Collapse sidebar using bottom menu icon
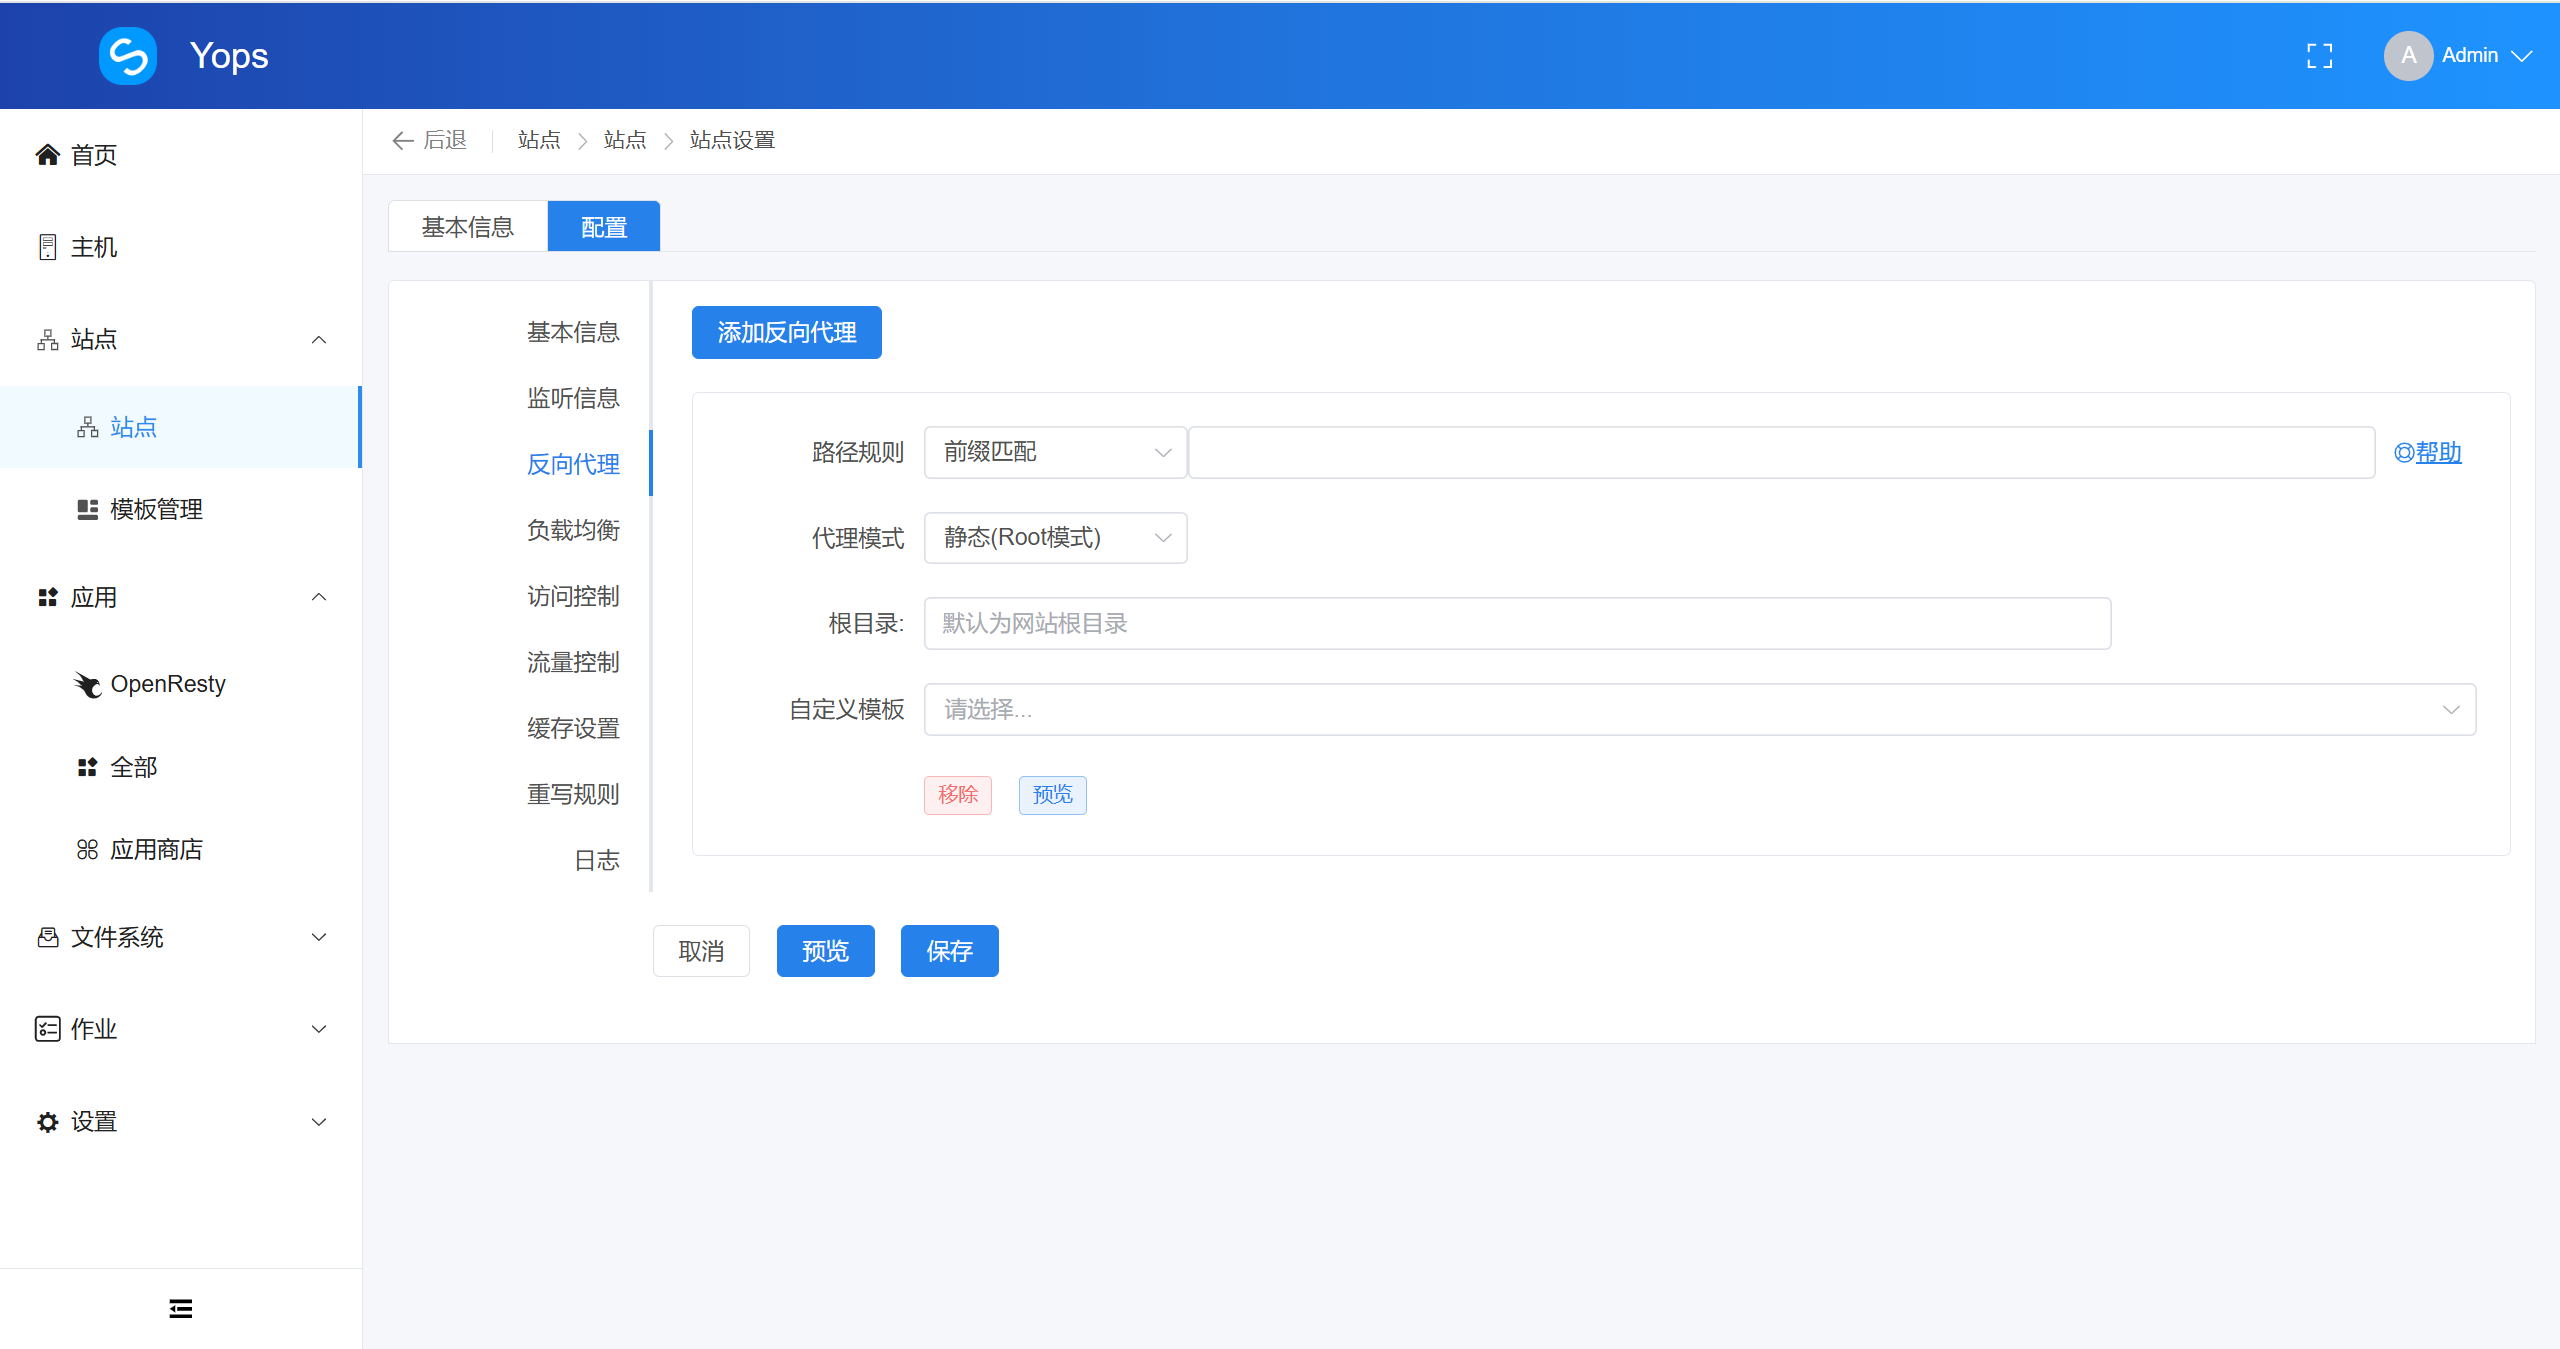 [181, 1308]
